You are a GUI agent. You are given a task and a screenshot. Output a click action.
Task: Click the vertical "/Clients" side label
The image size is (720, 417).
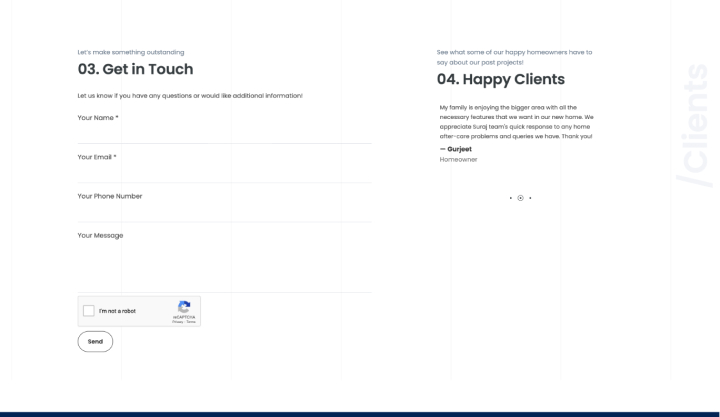(693, 125)
